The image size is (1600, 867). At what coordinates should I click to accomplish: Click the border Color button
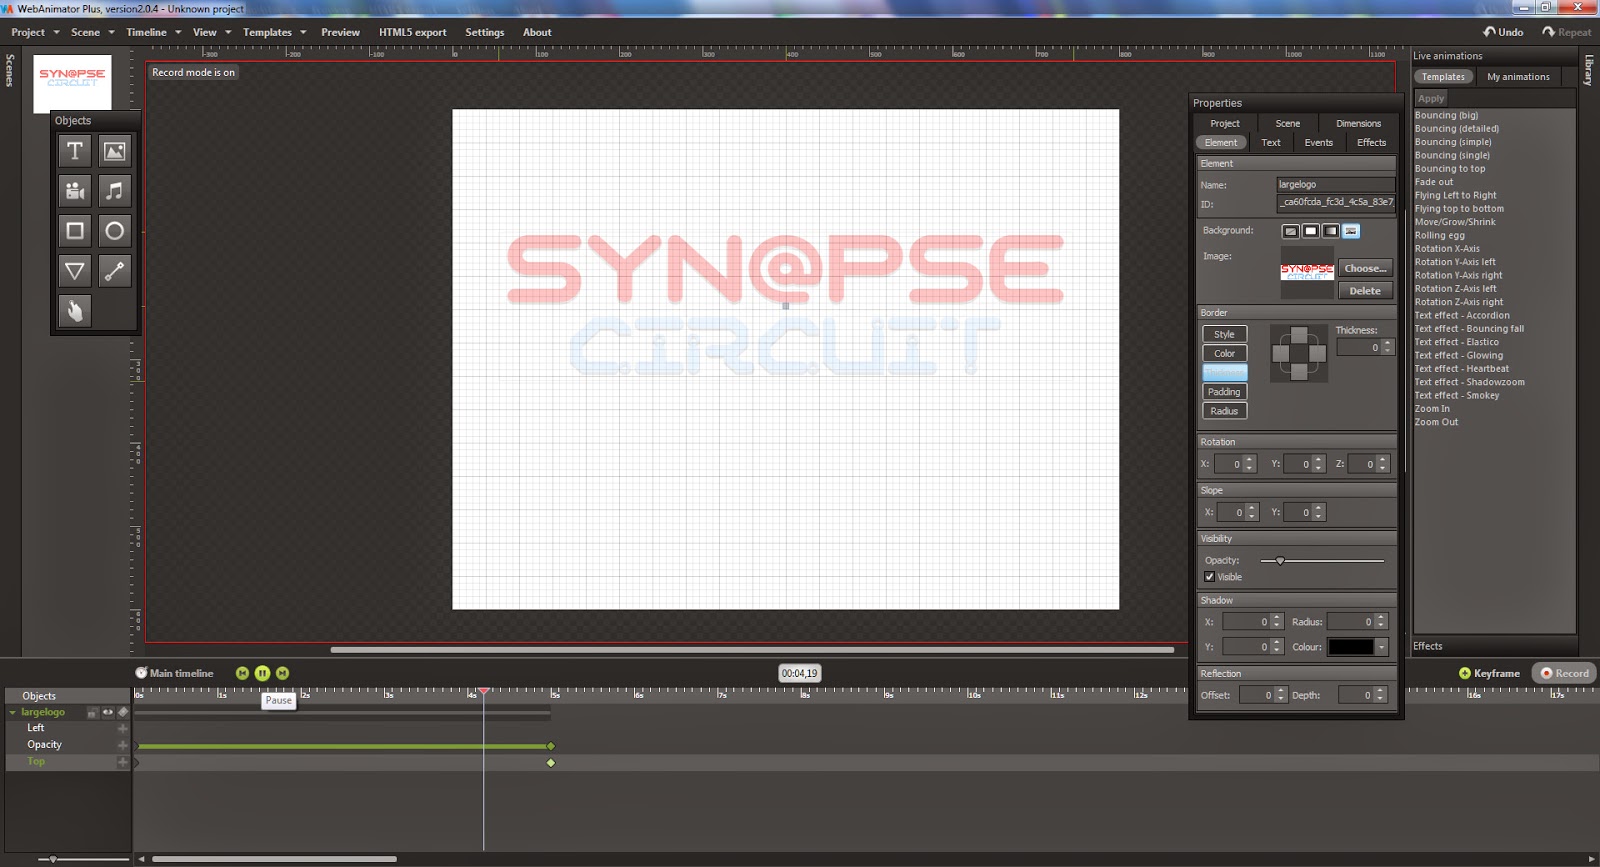coord(1224,353)
